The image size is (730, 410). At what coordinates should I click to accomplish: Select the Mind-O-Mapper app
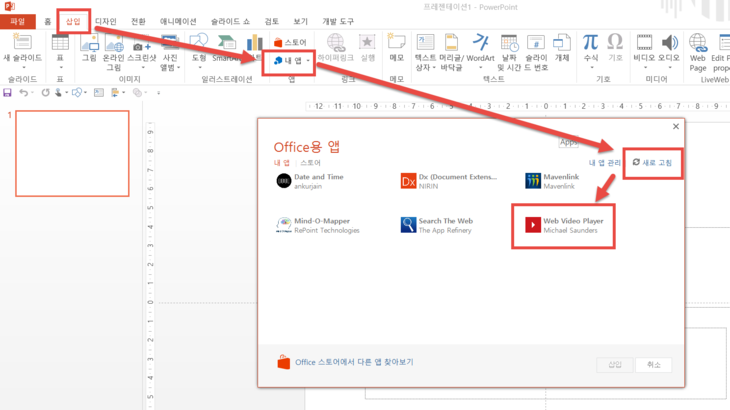click(x=318, y=225)
